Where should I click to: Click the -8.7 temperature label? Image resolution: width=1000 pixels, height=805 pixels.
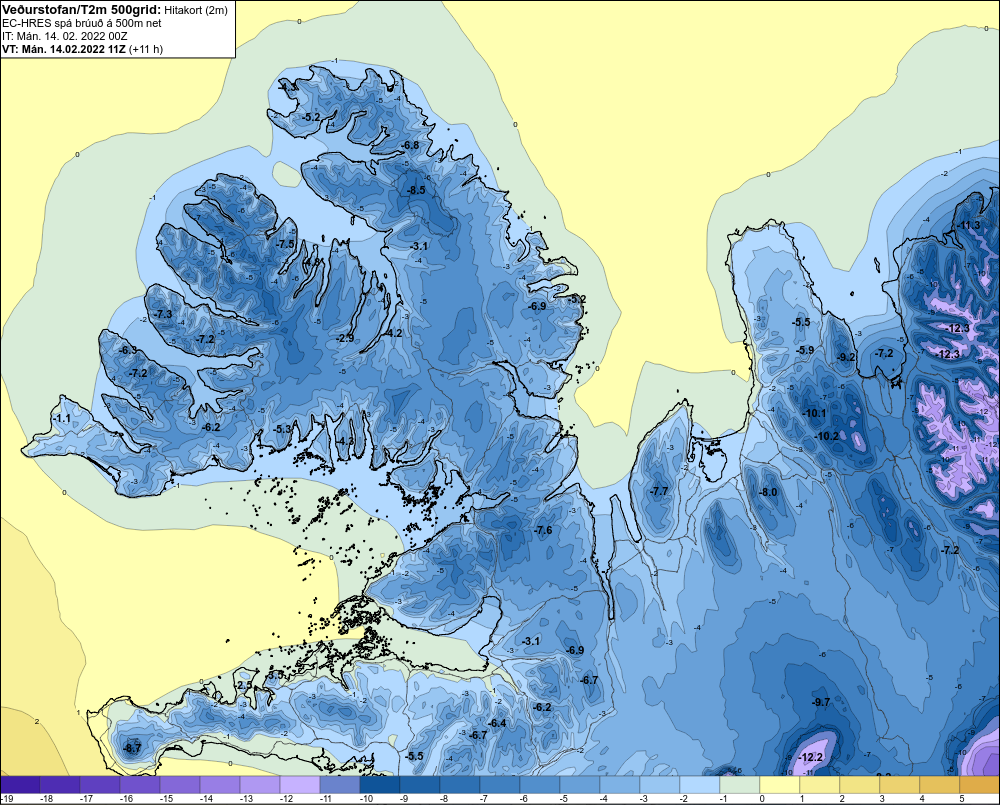pos(132,748)
